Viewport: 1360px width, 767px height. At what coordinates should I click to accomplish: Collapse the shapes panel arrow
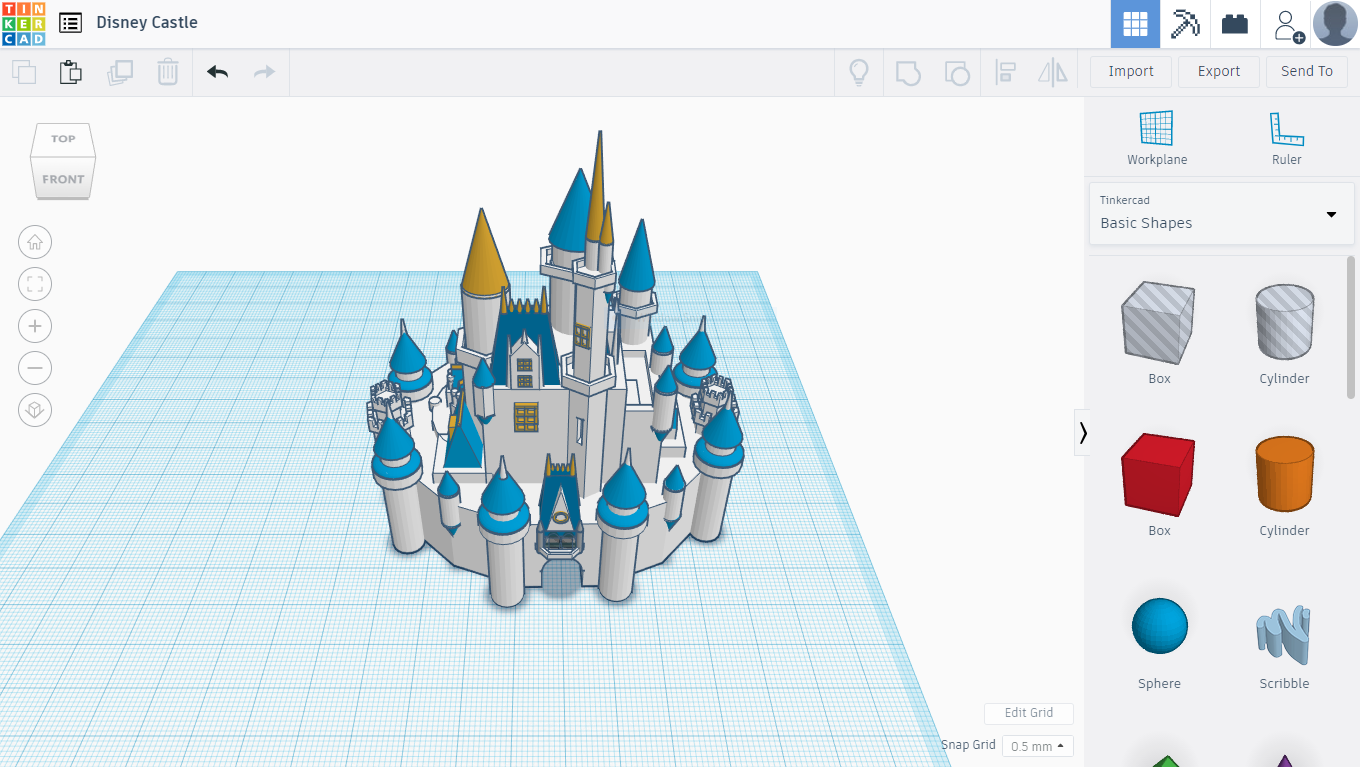pyautogui.click(x=1082, y=432)
